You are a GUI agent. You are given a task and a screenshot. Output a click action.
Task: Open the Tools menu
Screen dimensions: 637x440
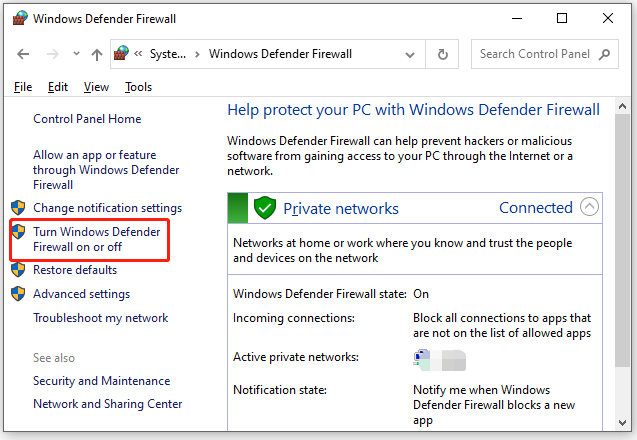click(x=138, y=87)
